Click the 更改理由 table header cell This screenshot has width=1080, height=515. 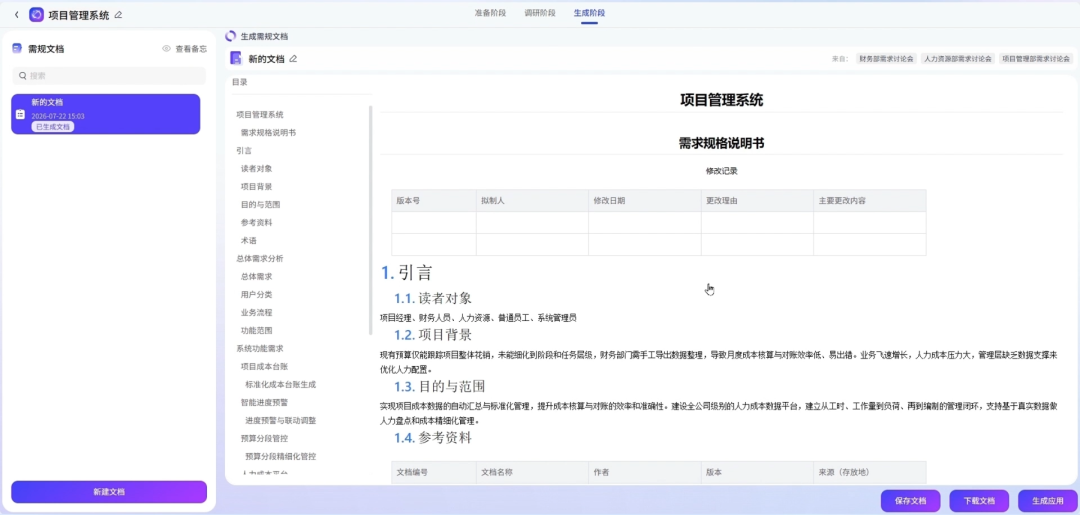click(x=758, y=200)
